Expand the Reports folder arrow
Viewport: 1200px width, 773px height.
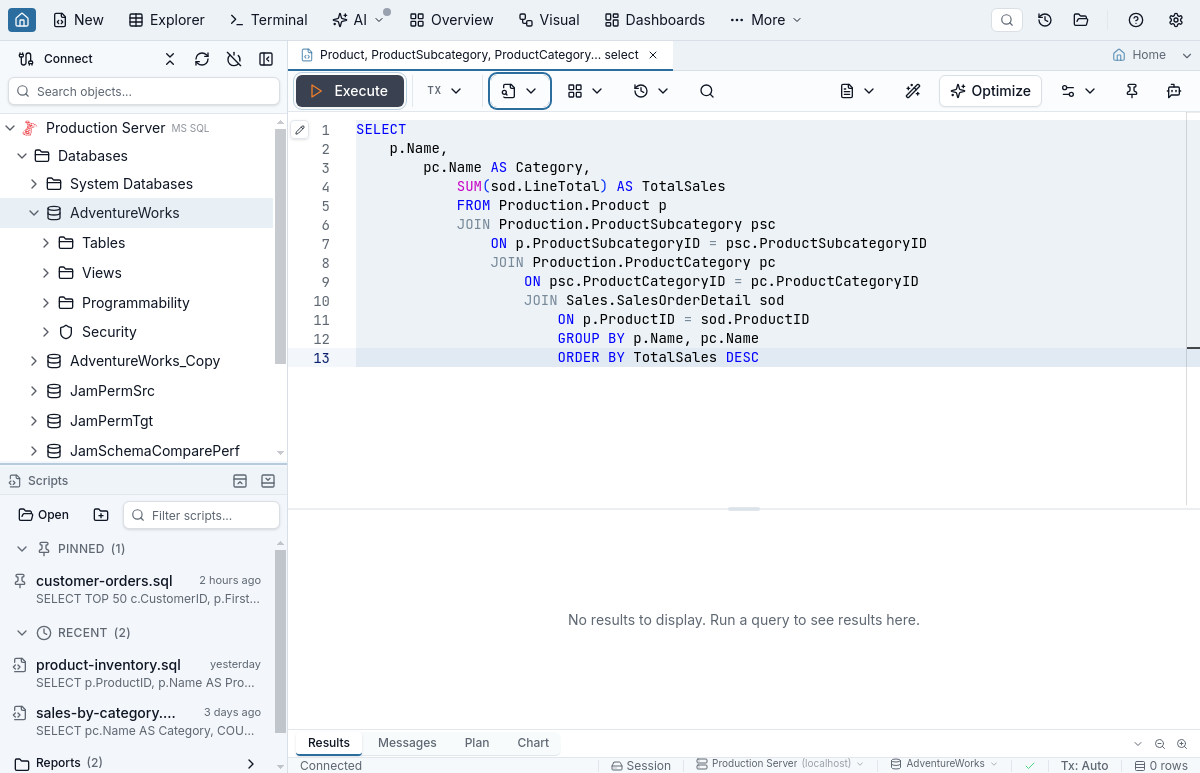click(x=250, y=764)
